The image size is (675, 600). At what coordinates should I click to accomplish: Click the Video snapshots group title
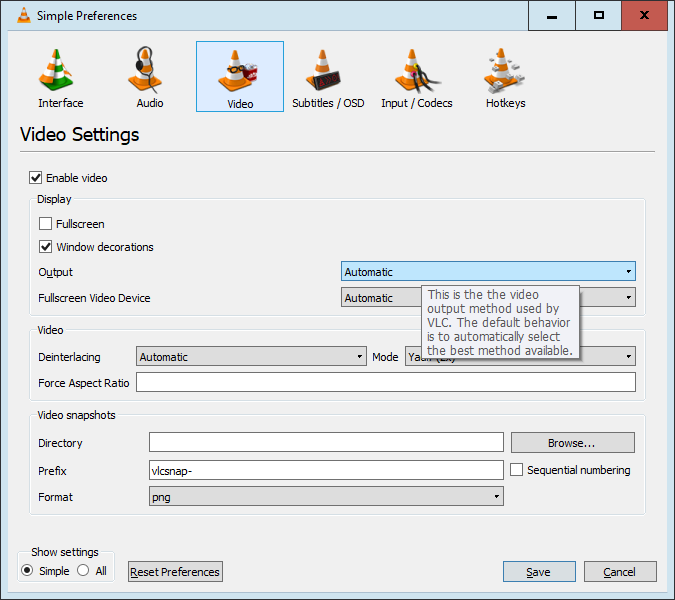click(x=77, y=415)
